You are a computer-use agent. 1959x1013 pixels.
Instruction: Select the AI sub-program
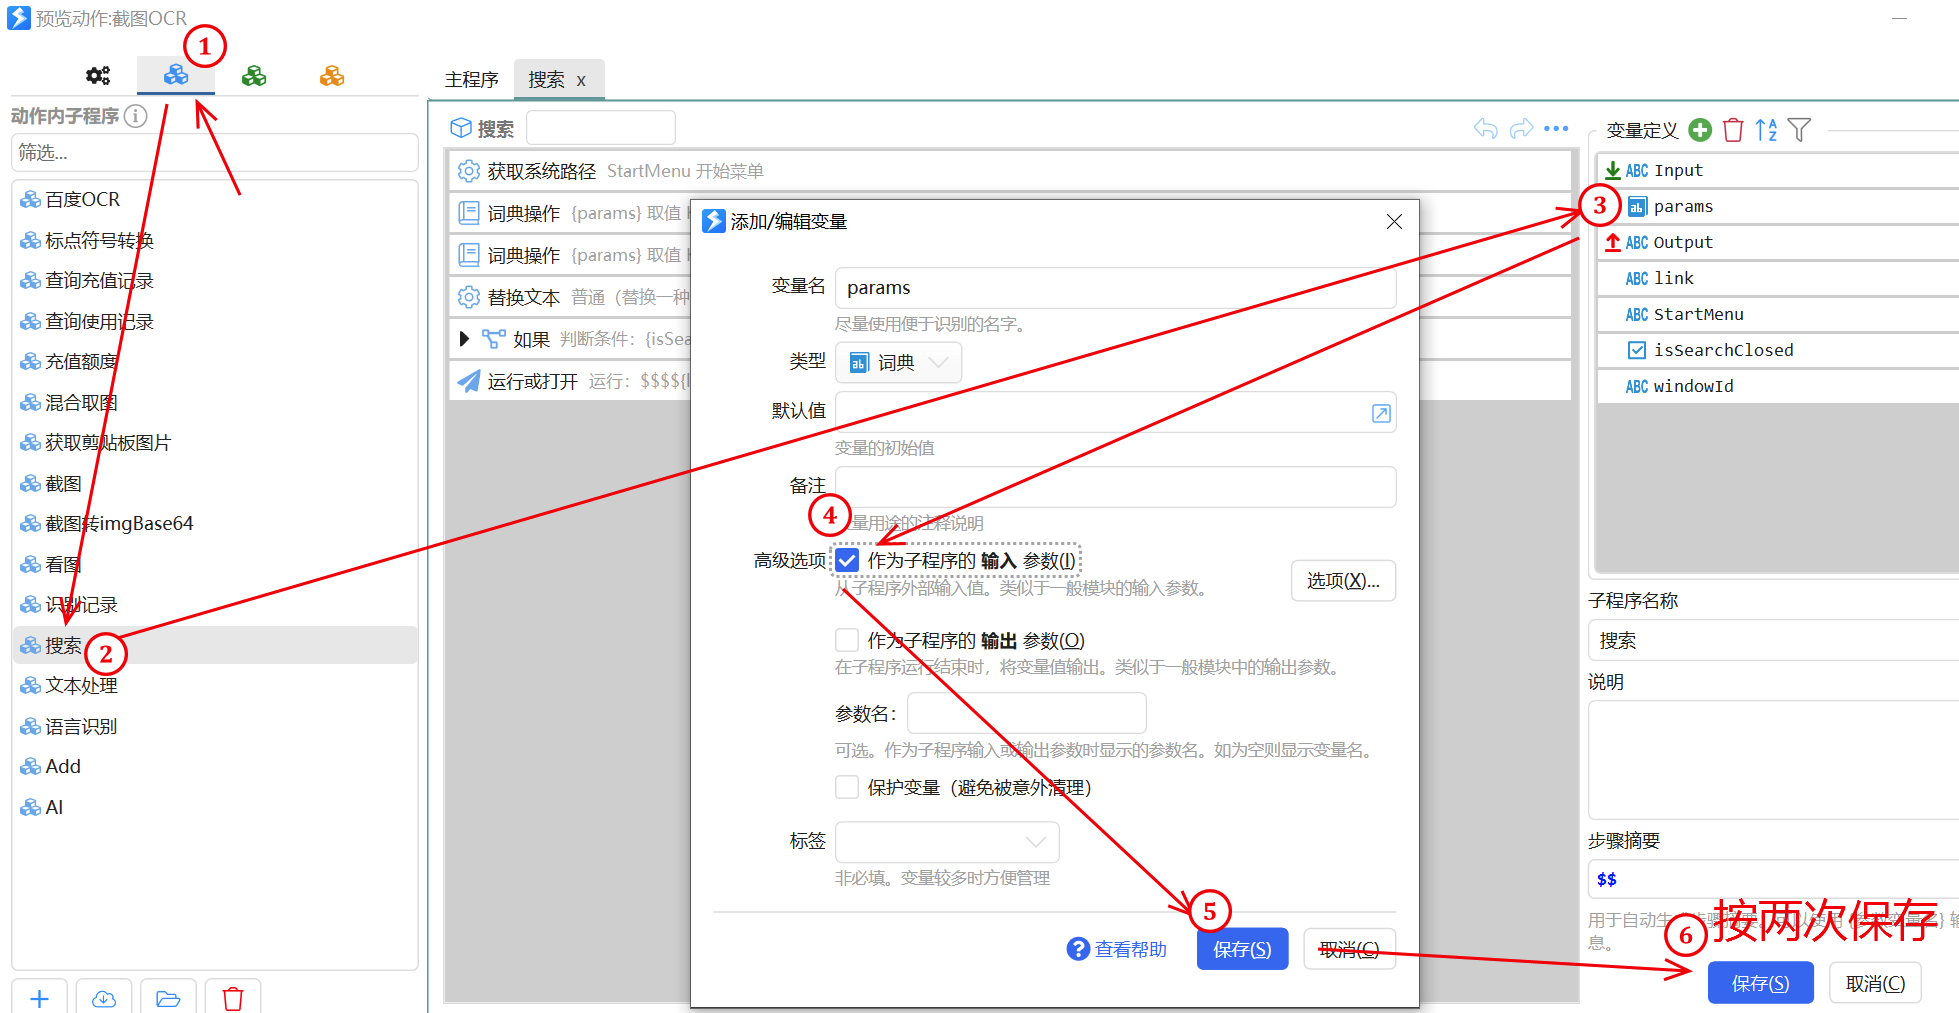[x=214, y=807]
